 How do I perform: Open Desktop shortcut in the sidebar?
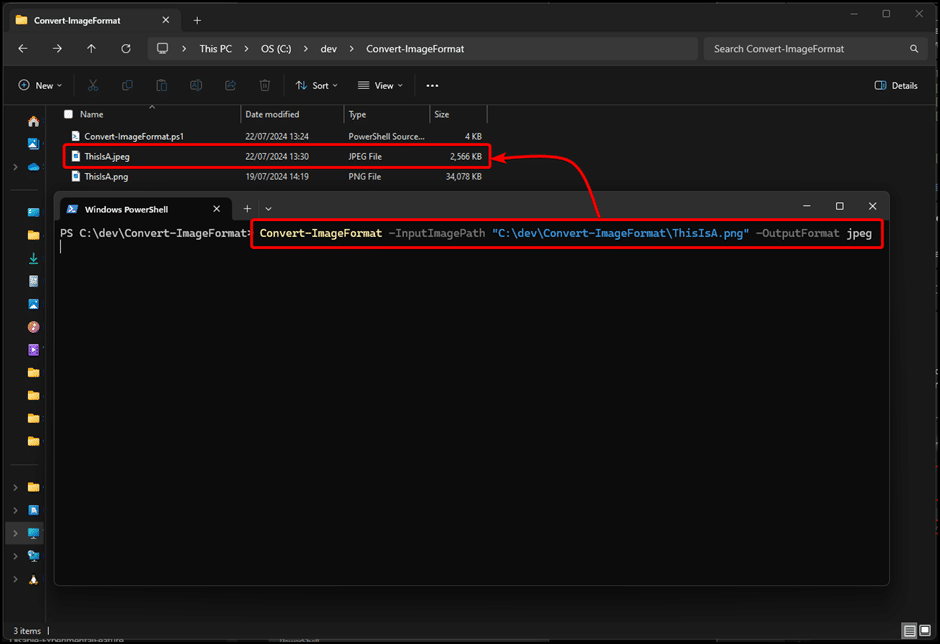click(x=34, y=212)
